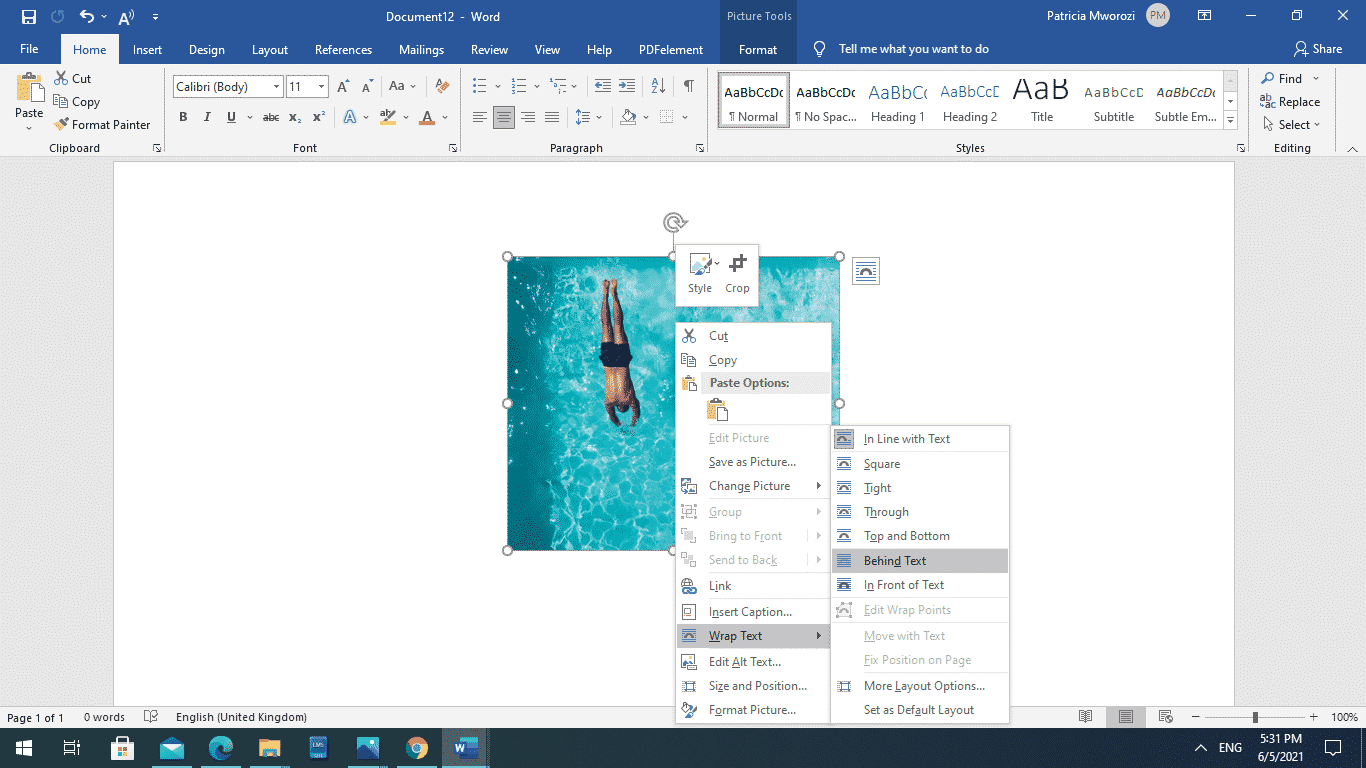Select subscript formatting
The height and width of the screenshot is (768, 1366).
point(295,117)
